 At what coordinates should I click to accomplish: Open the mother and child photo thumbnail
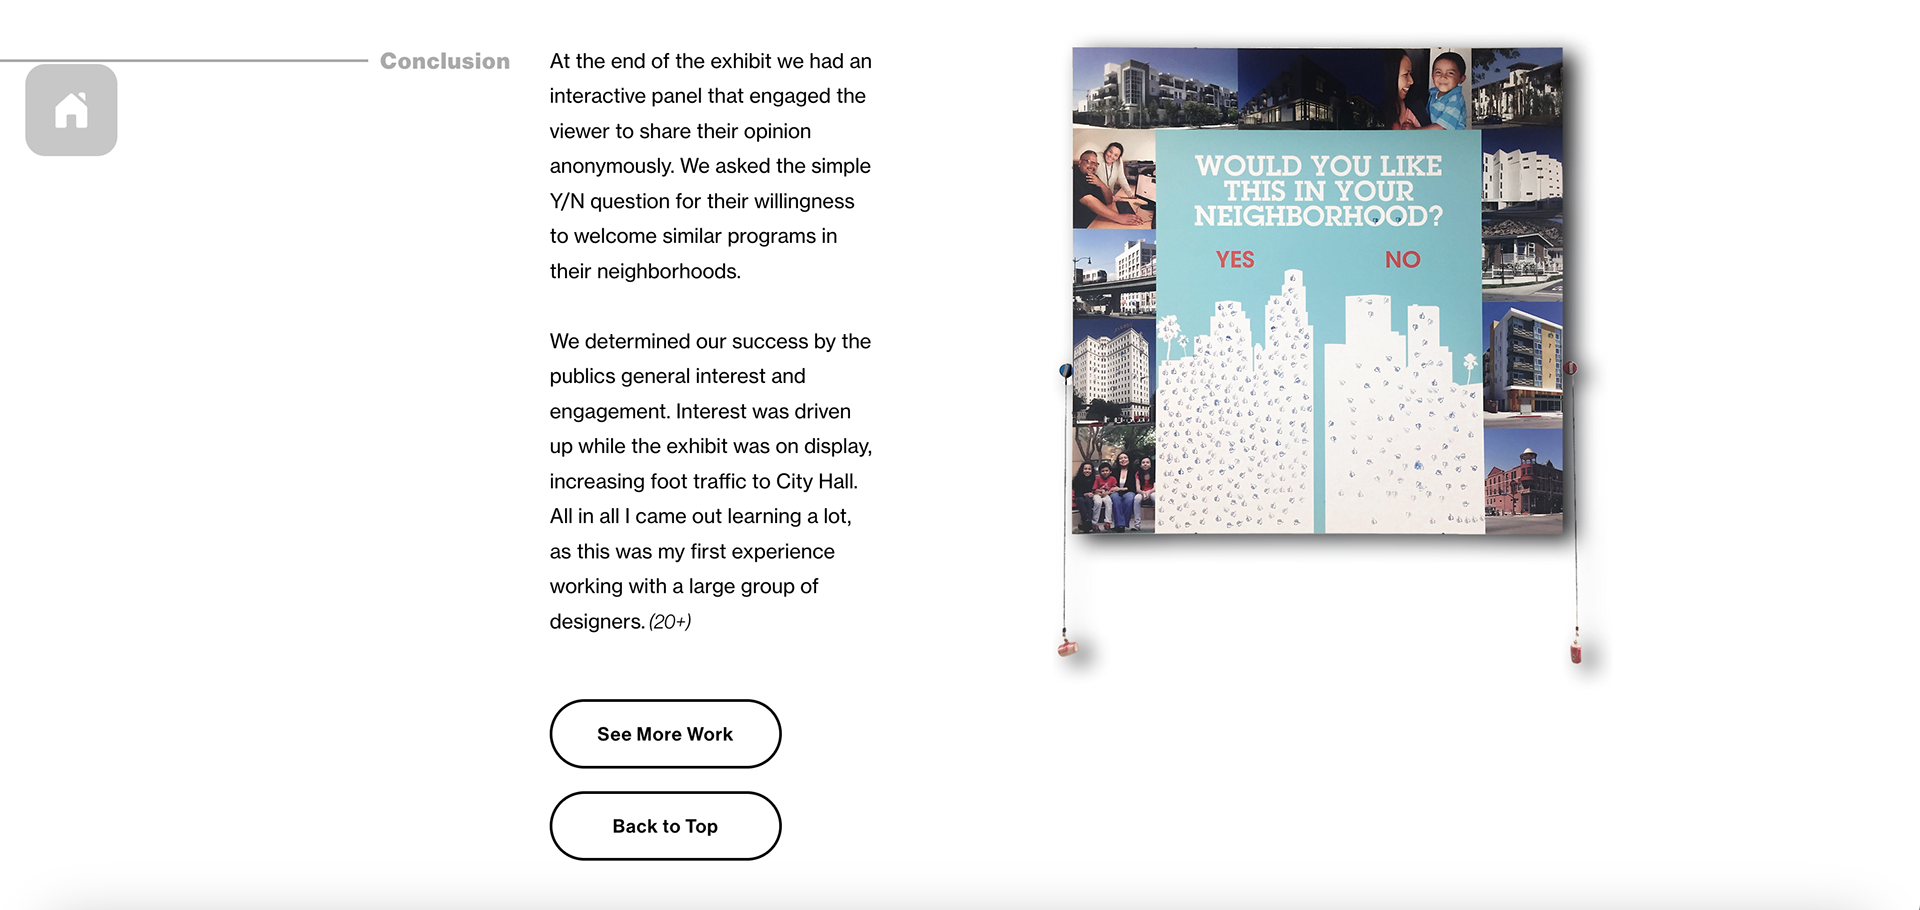pos(1427,88)
